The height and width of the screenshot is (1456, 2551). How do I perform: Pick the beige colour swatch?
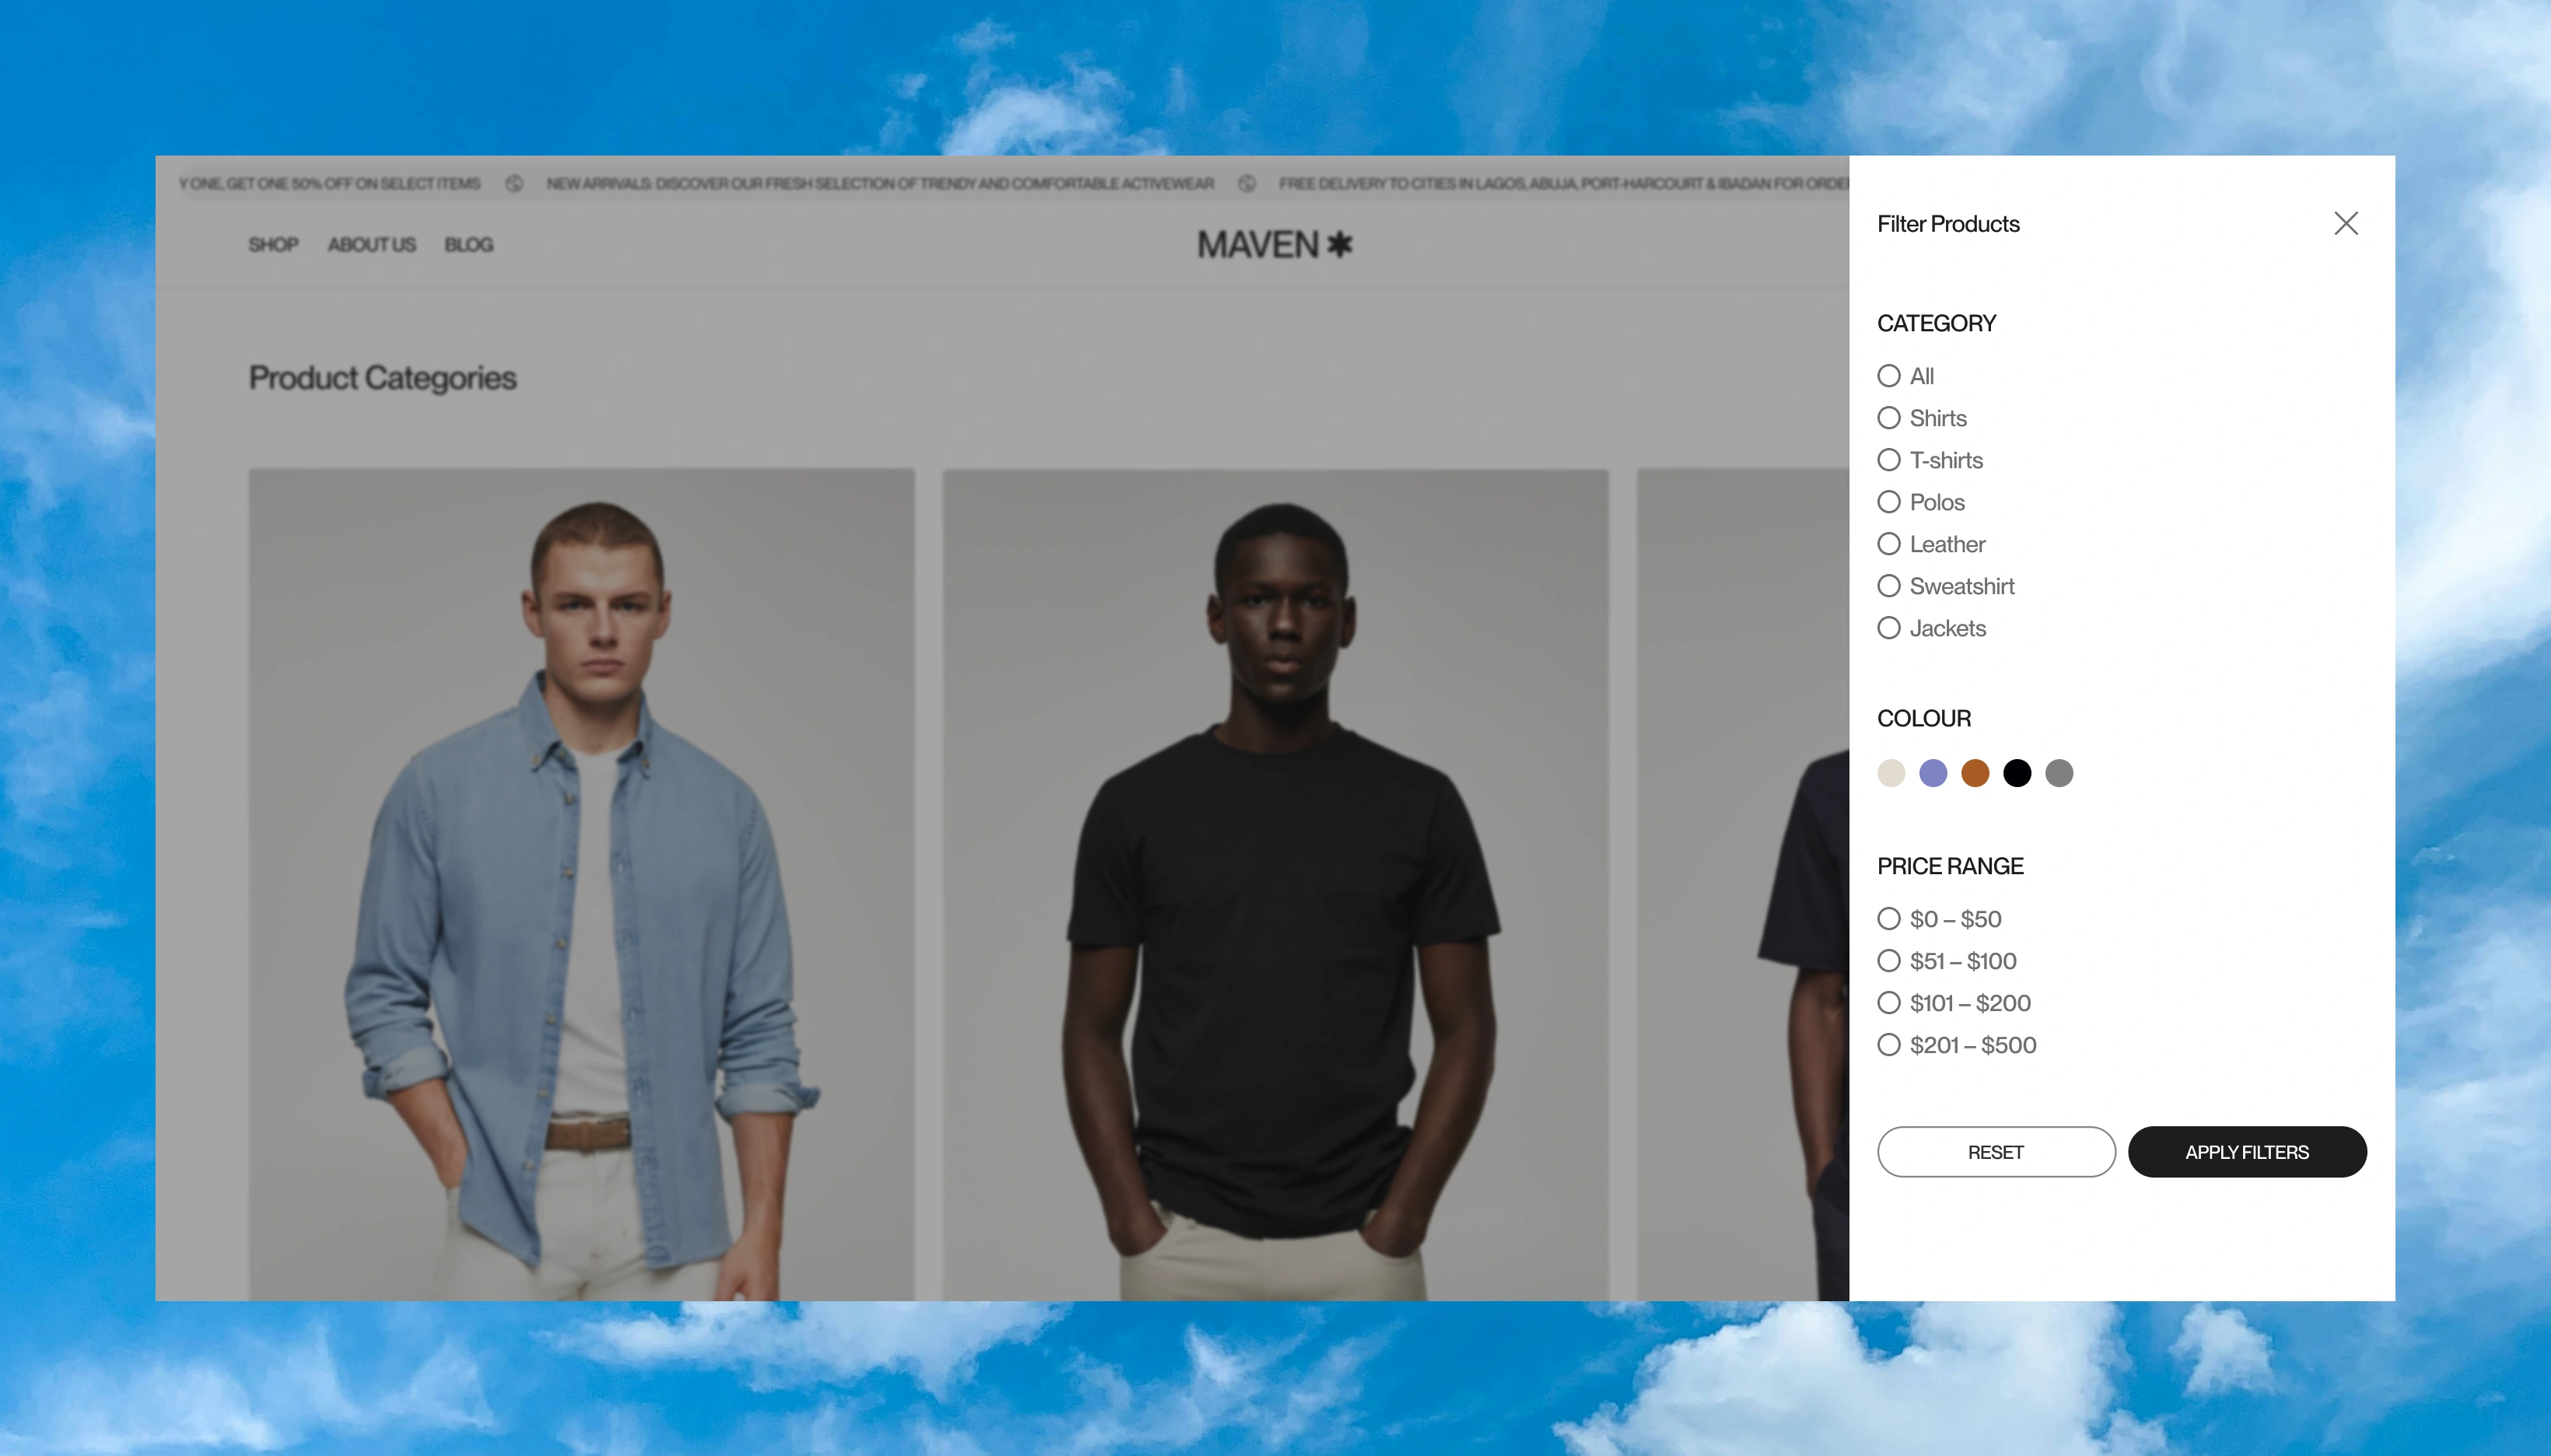1891,773
